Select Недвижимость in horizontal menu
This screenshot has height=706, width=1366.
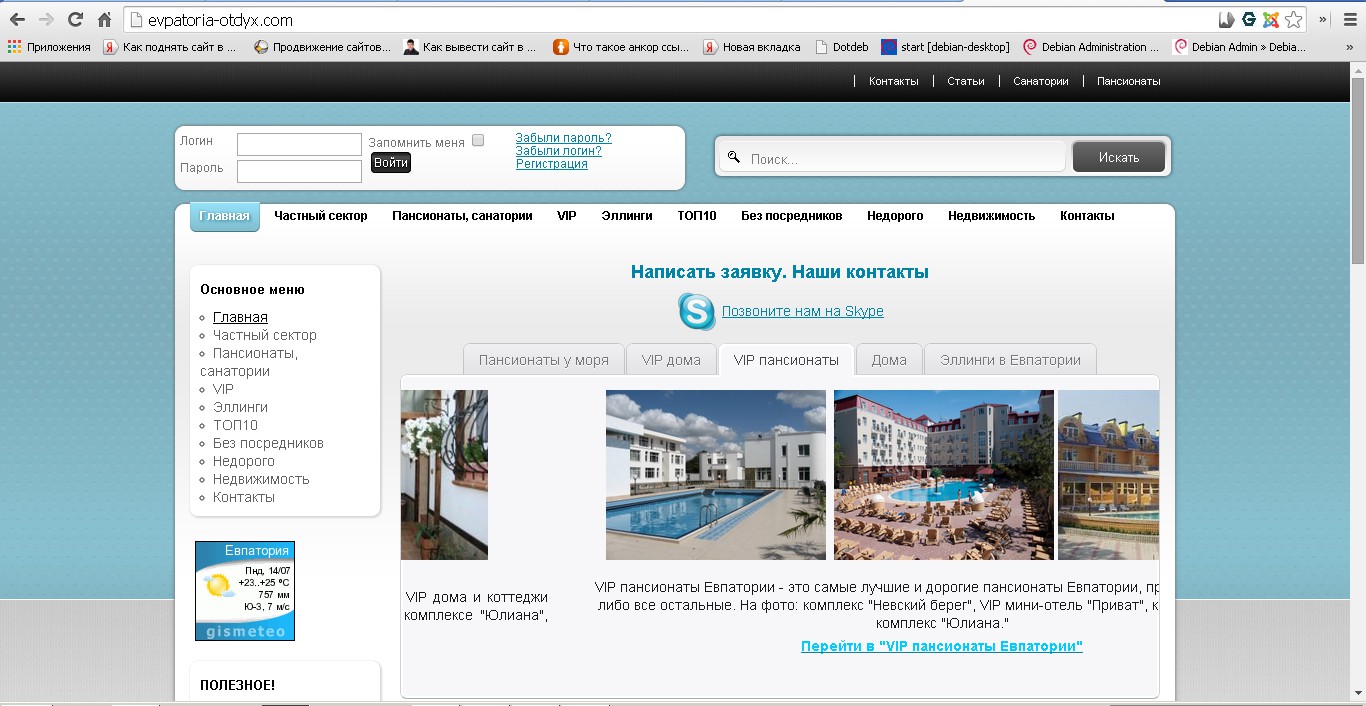click(x=992, y=216)
